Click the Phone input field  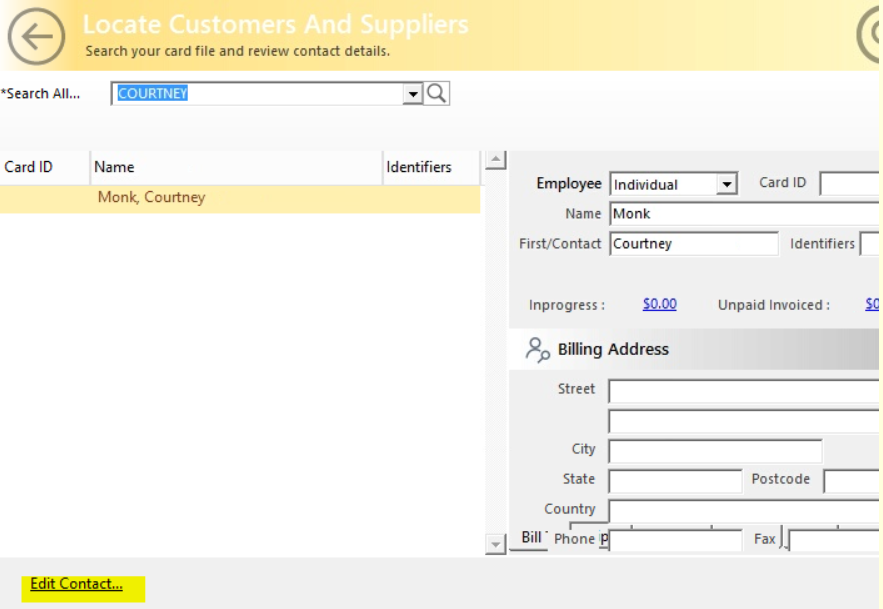pos(675,540)
